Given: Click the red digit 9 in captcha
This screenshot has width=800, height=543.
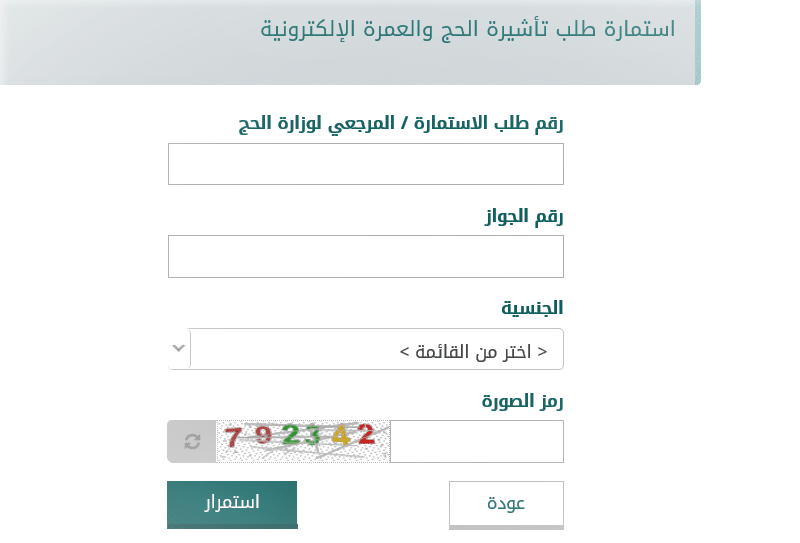Looking at the screenshot, I should pos(263,435).
